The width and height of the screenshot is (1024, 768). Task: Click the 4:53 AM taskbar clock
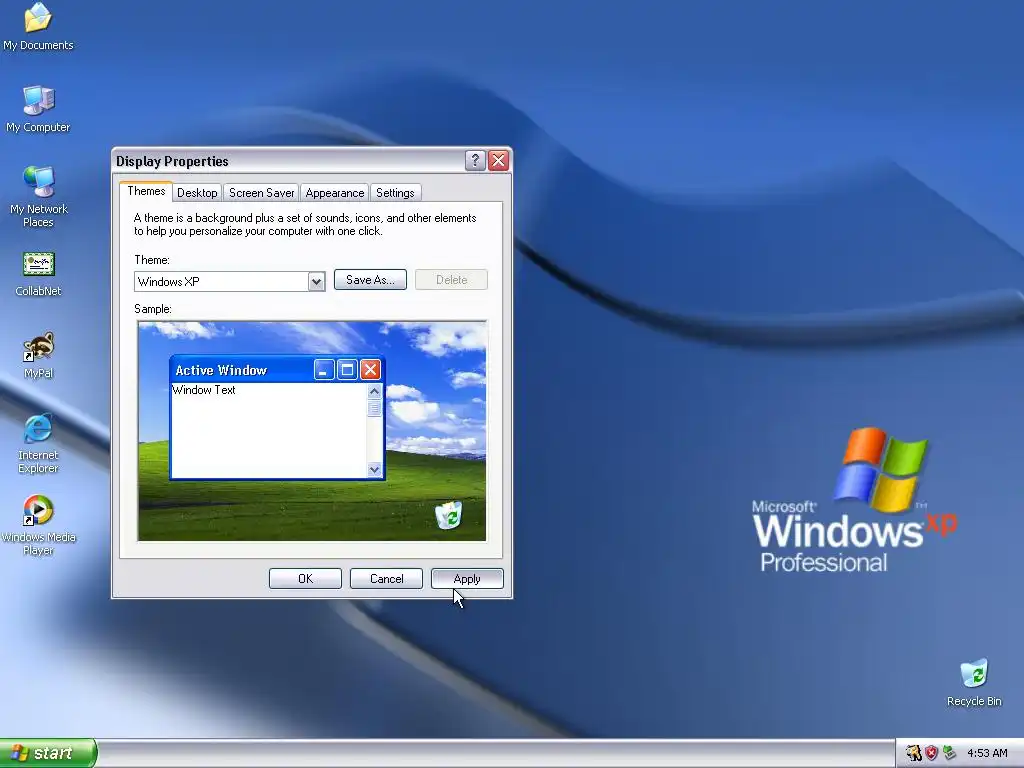(x=987, y=753)
